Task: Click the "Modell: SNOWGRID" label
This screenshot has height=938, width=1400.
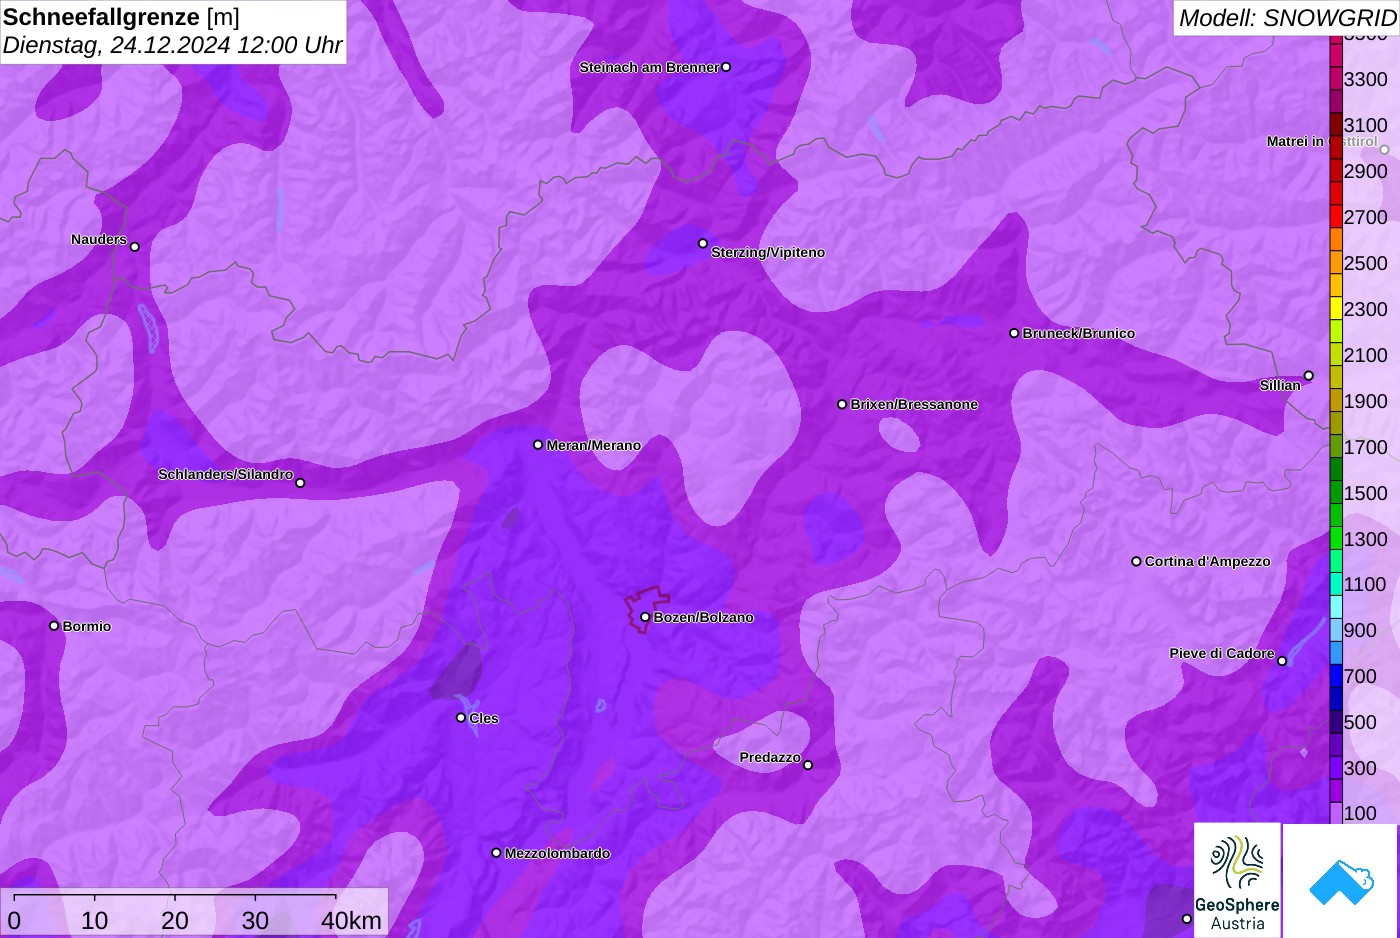Action: [x=1287, y=18]
